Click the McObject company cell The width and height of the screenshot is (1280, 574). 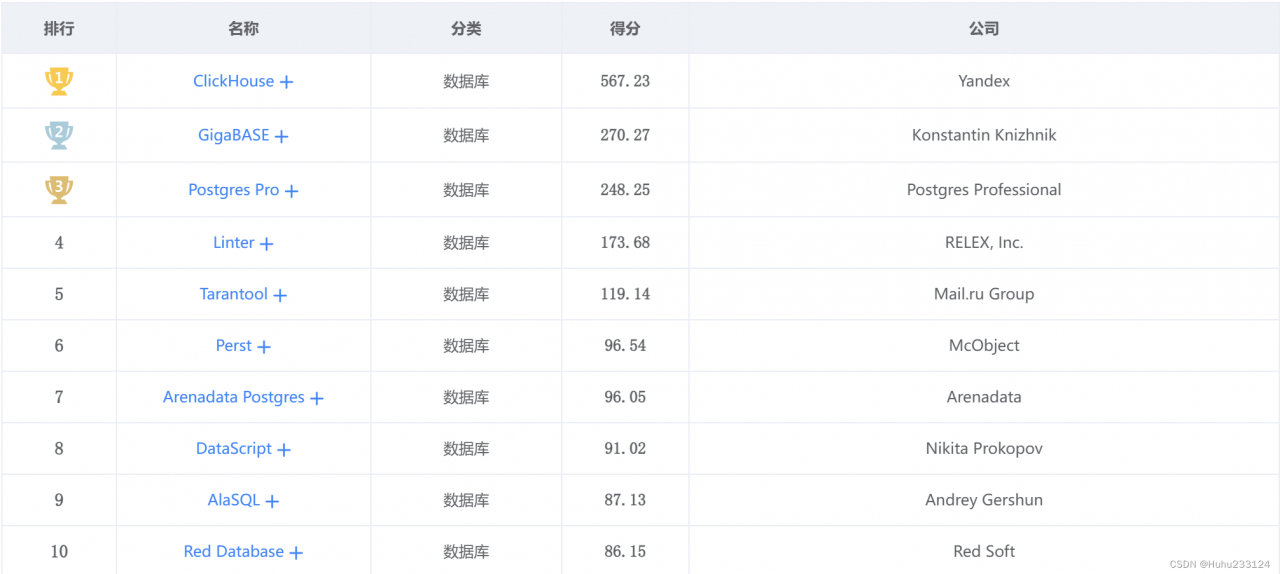[x=984, y=345]
